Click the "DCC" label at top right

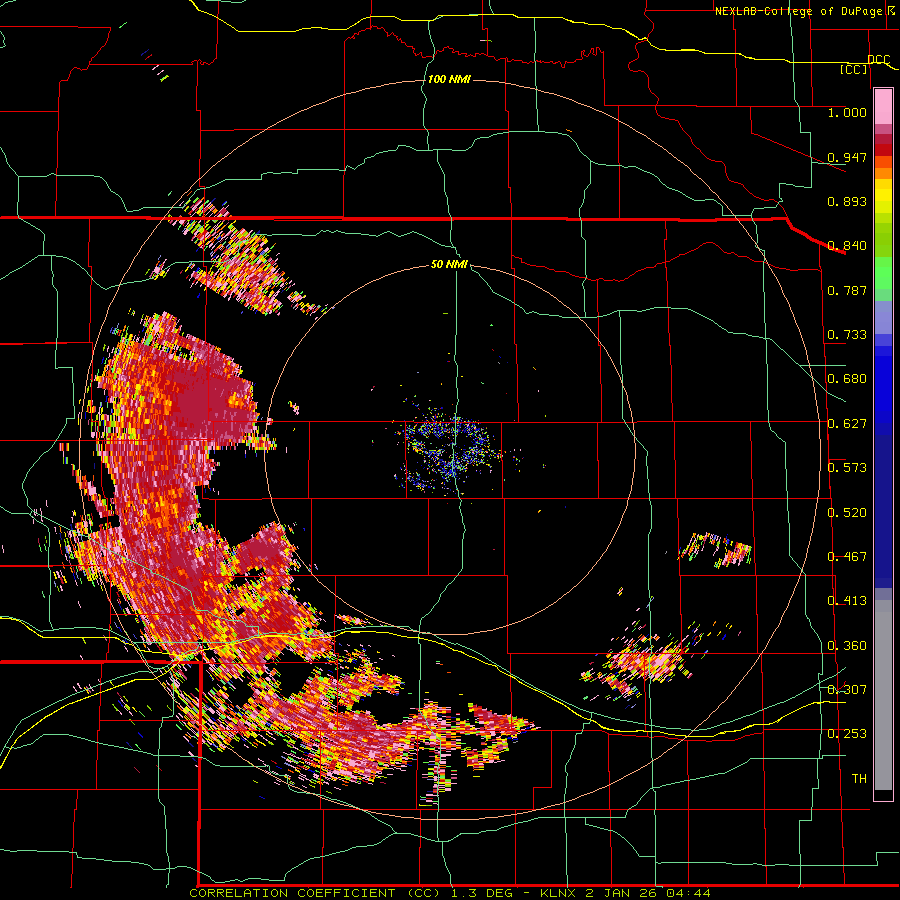(878, 60)
